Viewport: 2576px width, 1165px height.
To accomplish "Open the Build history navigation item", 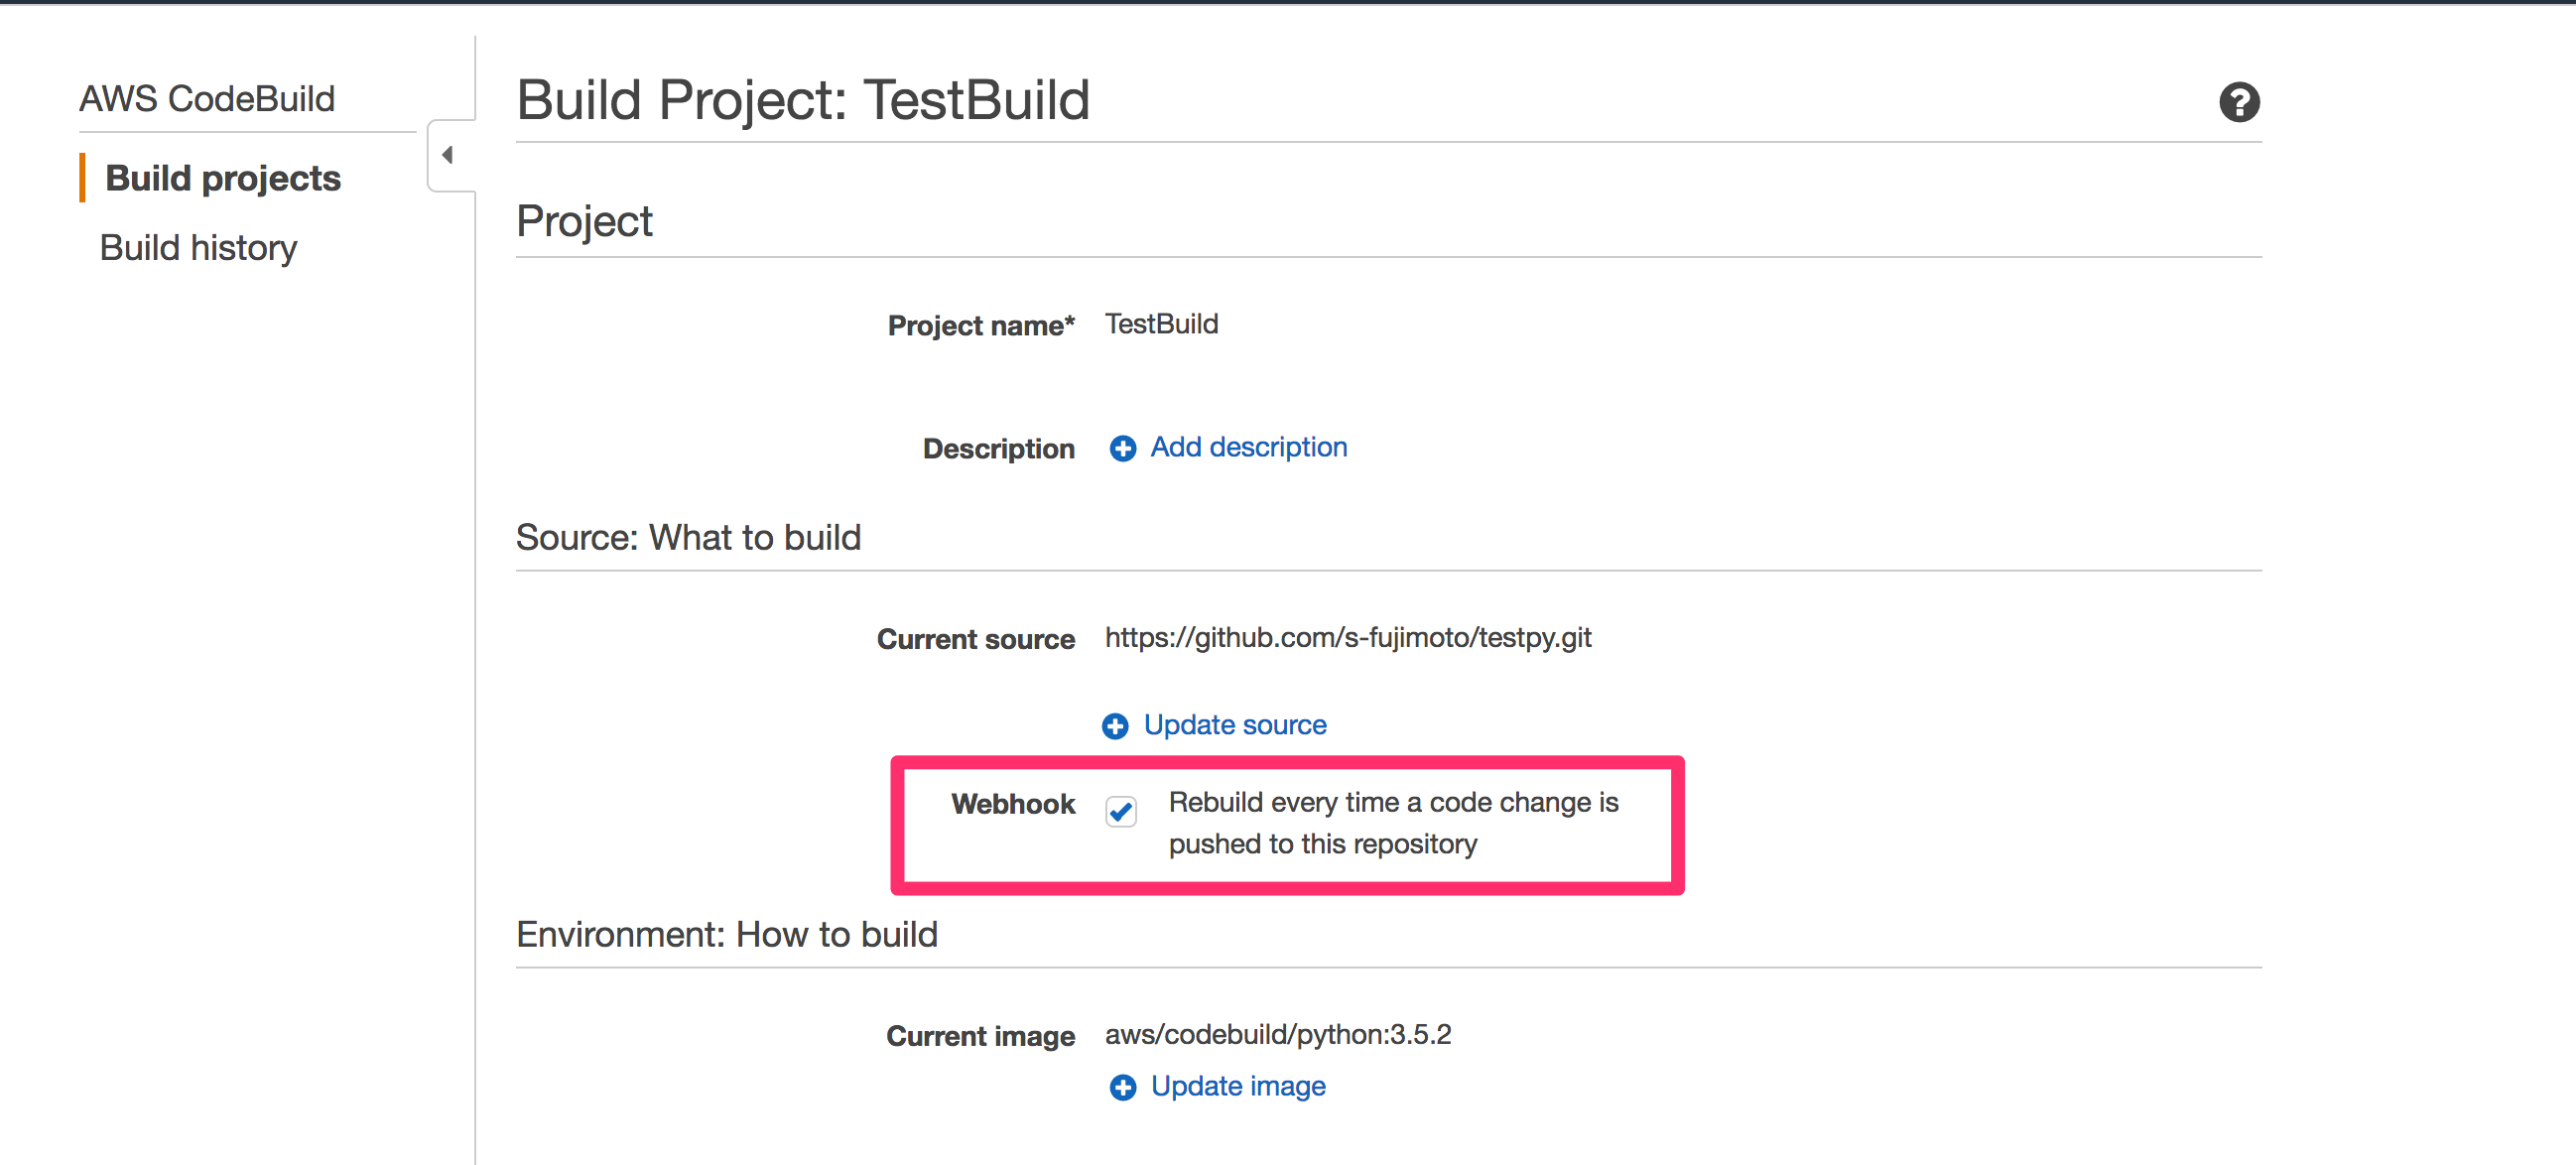I will click(x=198, y=248).
